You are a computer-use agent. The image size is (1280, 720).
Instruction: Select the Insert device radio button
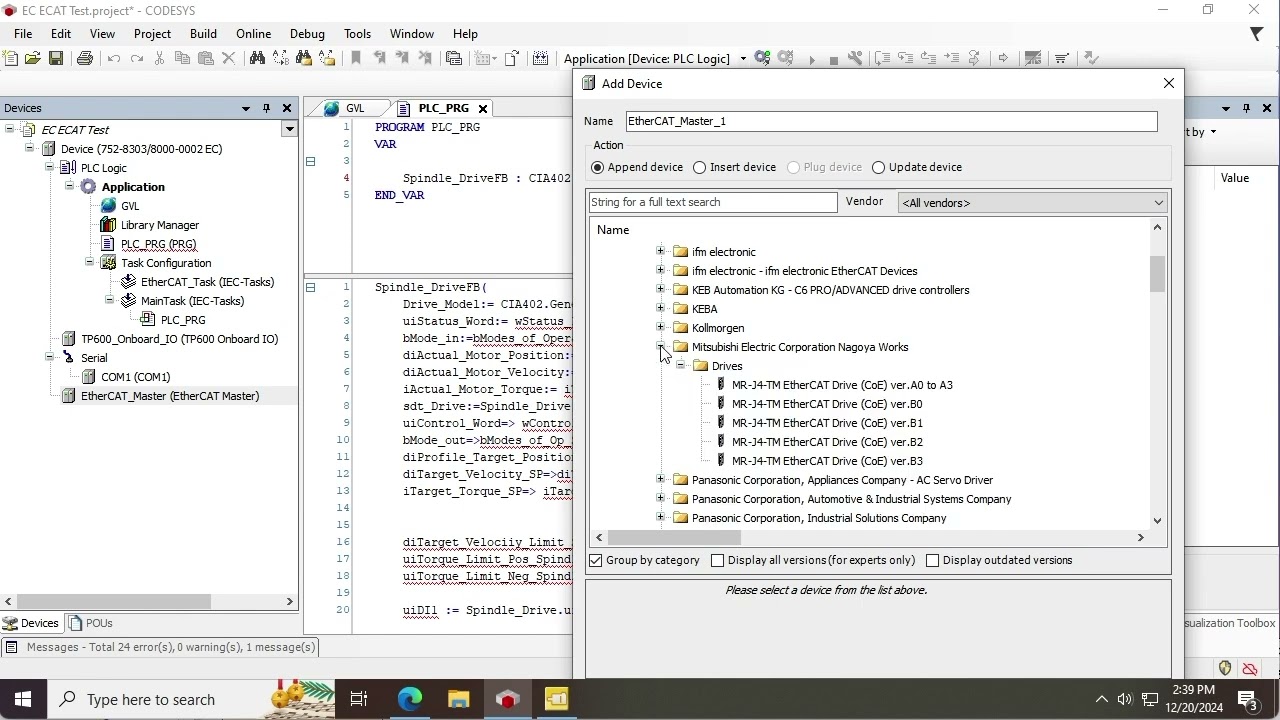click(700, 167)
